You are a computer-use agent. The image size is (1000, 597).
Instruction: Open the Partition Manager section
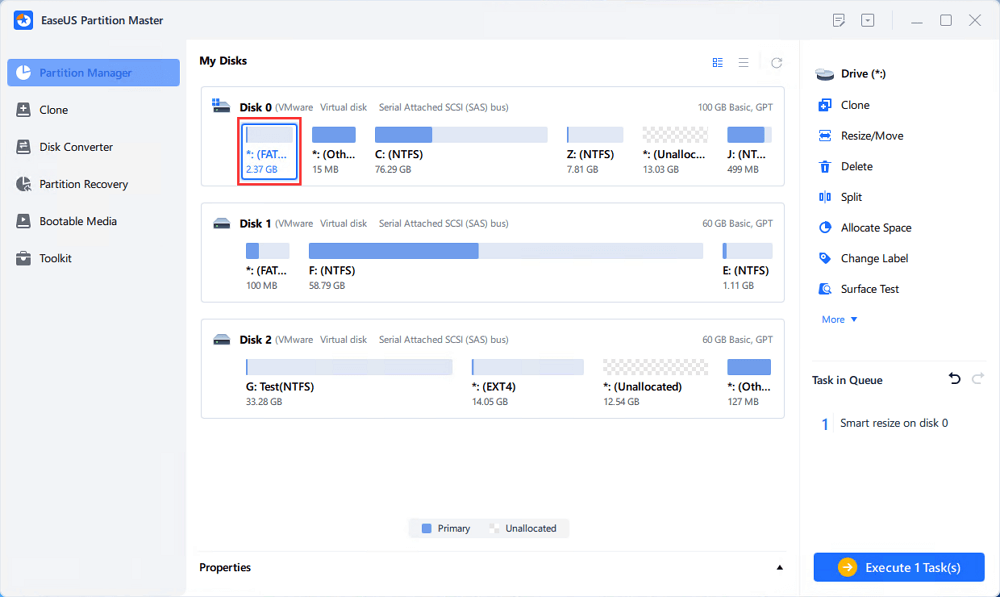pos(93,73)
